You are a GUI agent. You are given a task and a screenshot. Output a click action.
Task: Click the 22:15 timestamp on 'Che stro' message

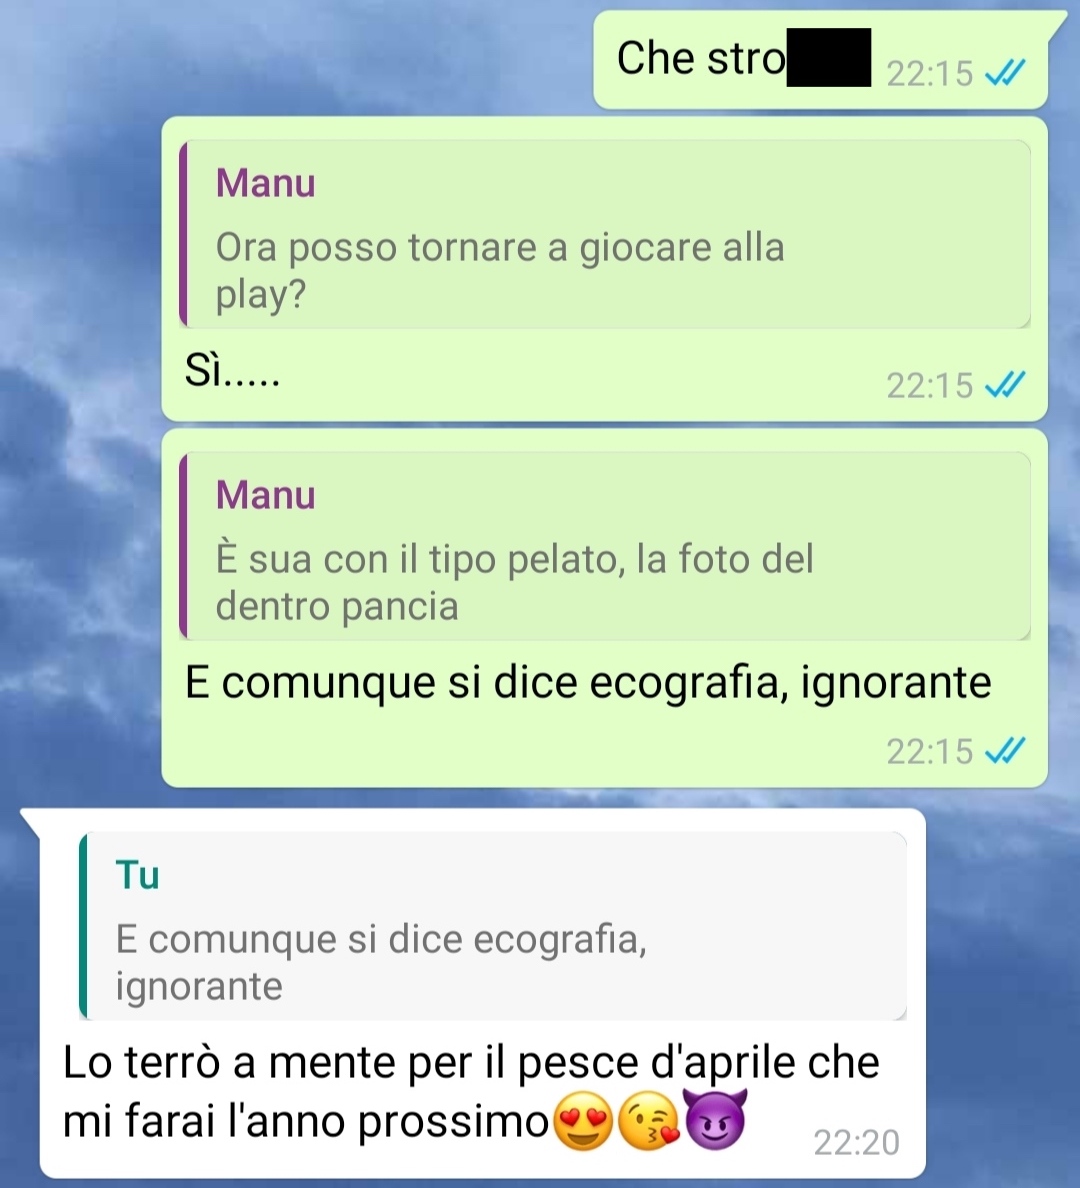click(x=930, y=73)
